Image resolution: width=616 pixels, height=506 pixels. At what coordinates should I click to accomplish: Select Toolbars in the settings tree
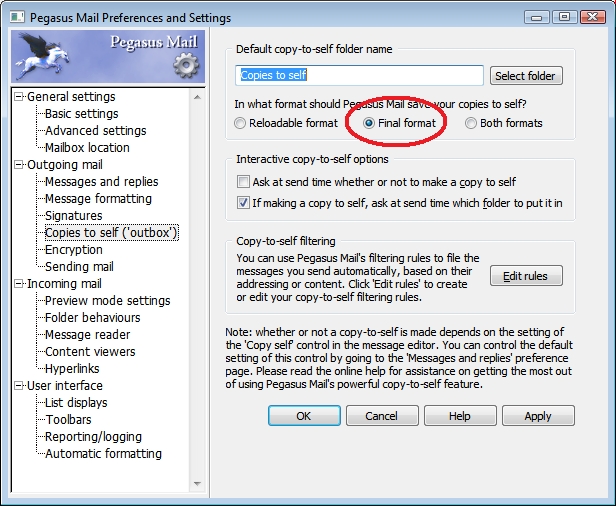pos(68,420)
